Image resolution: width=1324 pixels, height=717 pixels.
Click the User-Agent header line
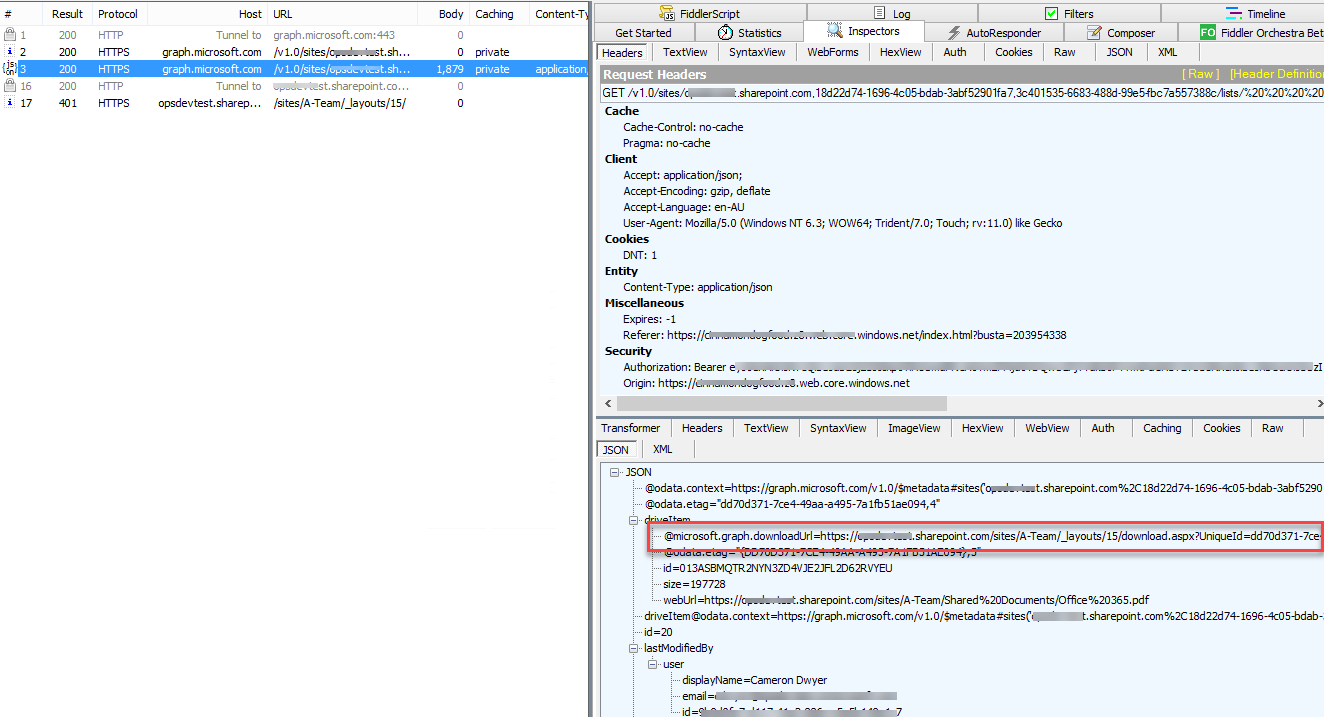pos(843,223)
